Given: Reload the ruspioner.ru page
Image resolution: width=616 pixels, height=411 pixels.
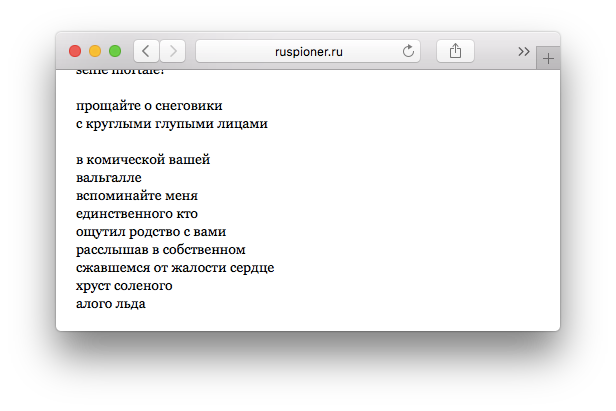Looking at the screenshot, I should pos(408,51).
